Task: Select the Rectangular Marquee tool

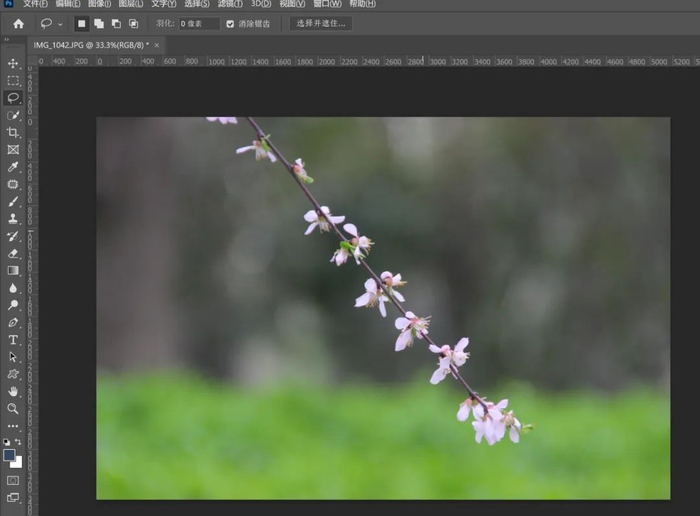Action: 13,81
